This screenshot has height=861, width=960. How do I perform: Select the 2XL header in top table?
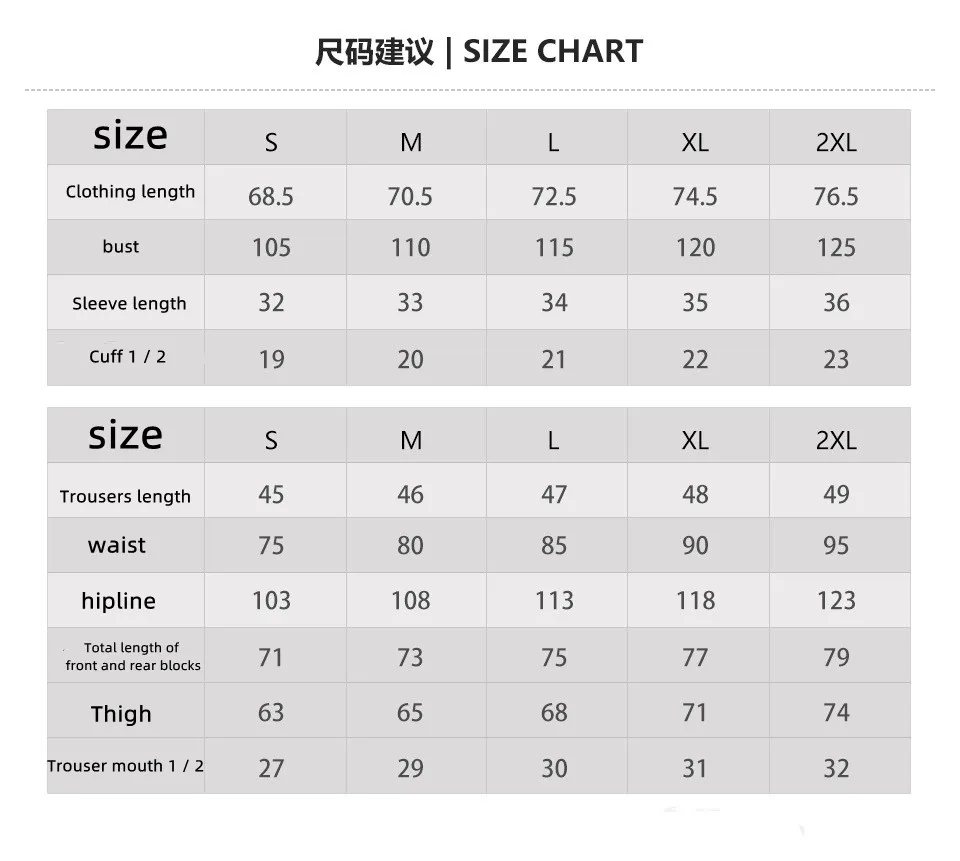pyautogui.click(x=836, y=142)
